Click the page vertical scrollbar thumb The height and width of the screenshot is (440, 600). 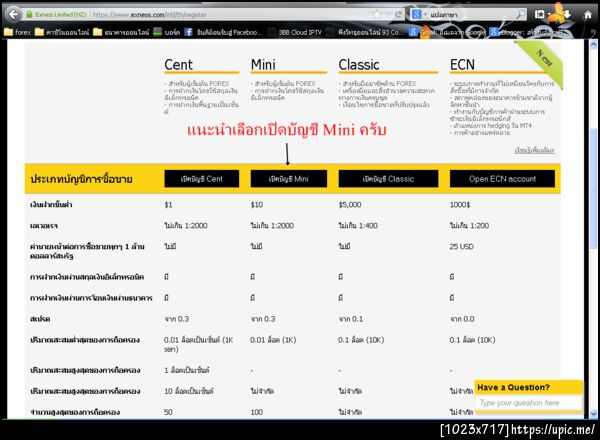pyautogui.click(x=593, y=187)
